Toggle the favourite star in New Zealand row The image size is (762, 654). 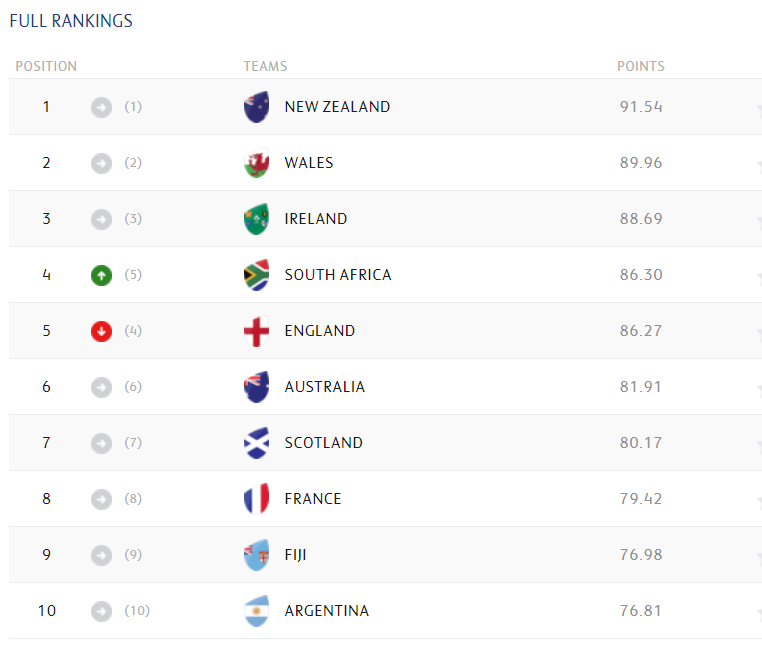[x=758, y=111]
